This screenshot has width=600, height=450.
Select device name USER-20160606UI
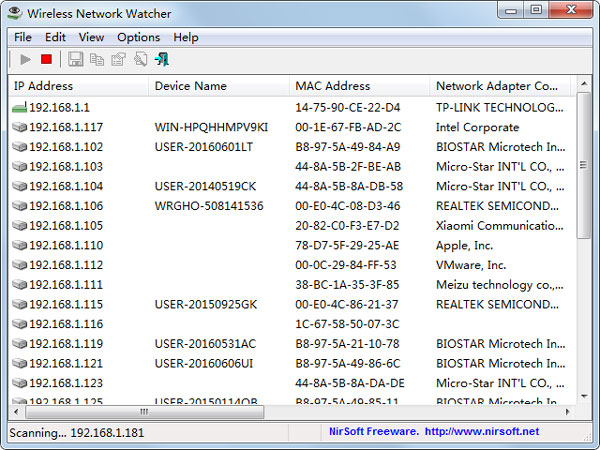coord(204,364)
